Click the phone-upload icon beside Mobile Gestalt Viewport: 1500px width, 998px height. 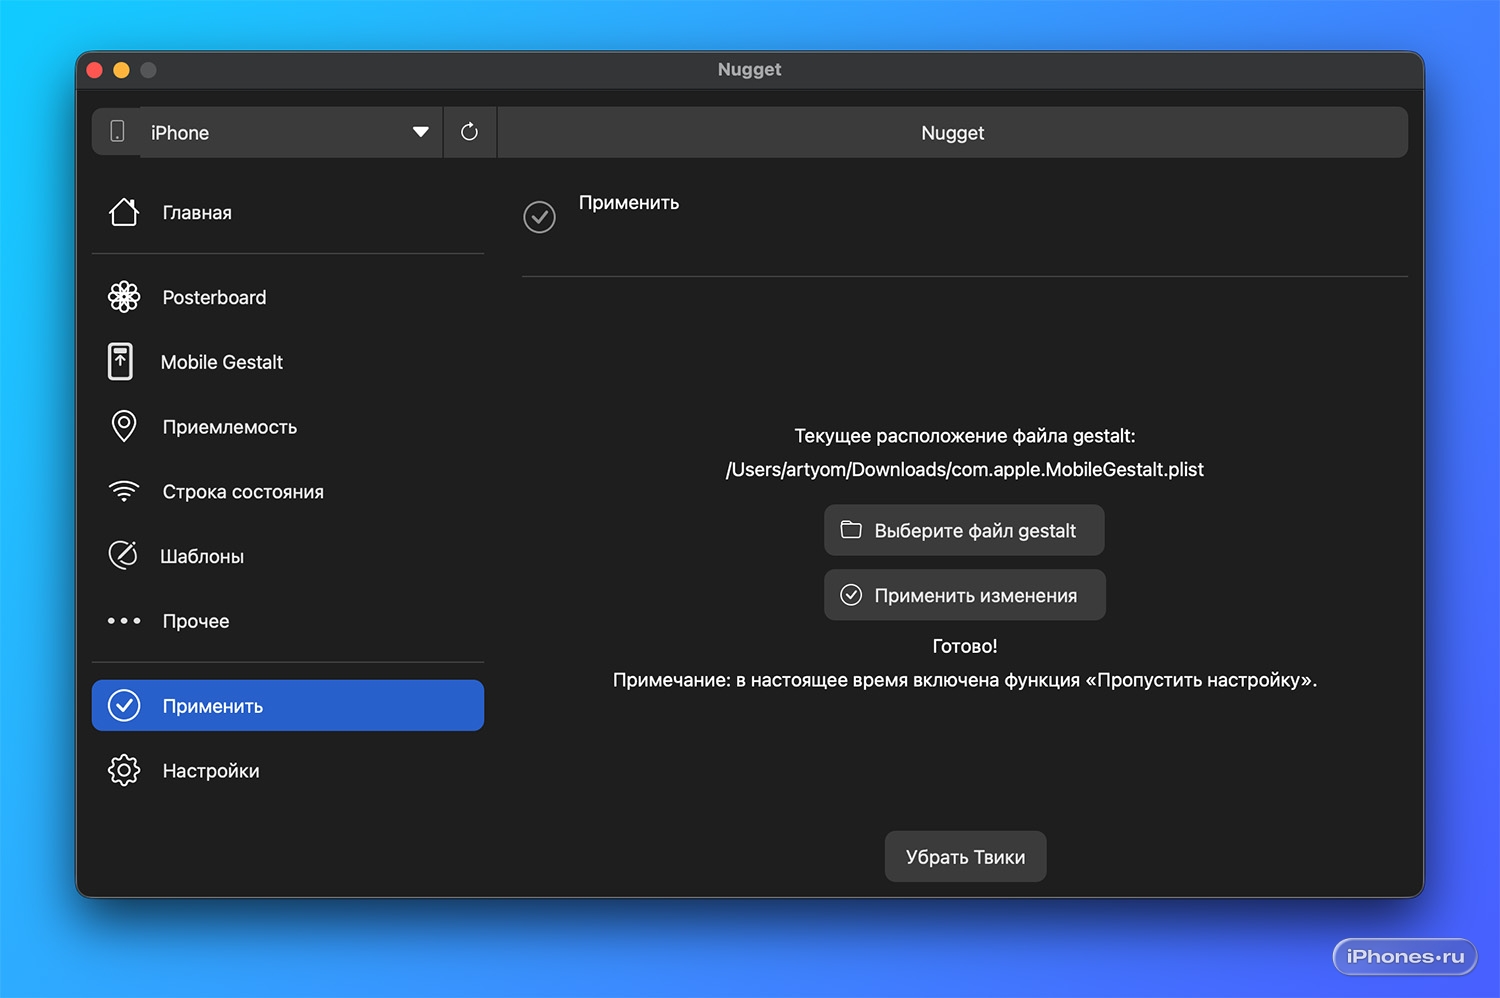[120, 362]
